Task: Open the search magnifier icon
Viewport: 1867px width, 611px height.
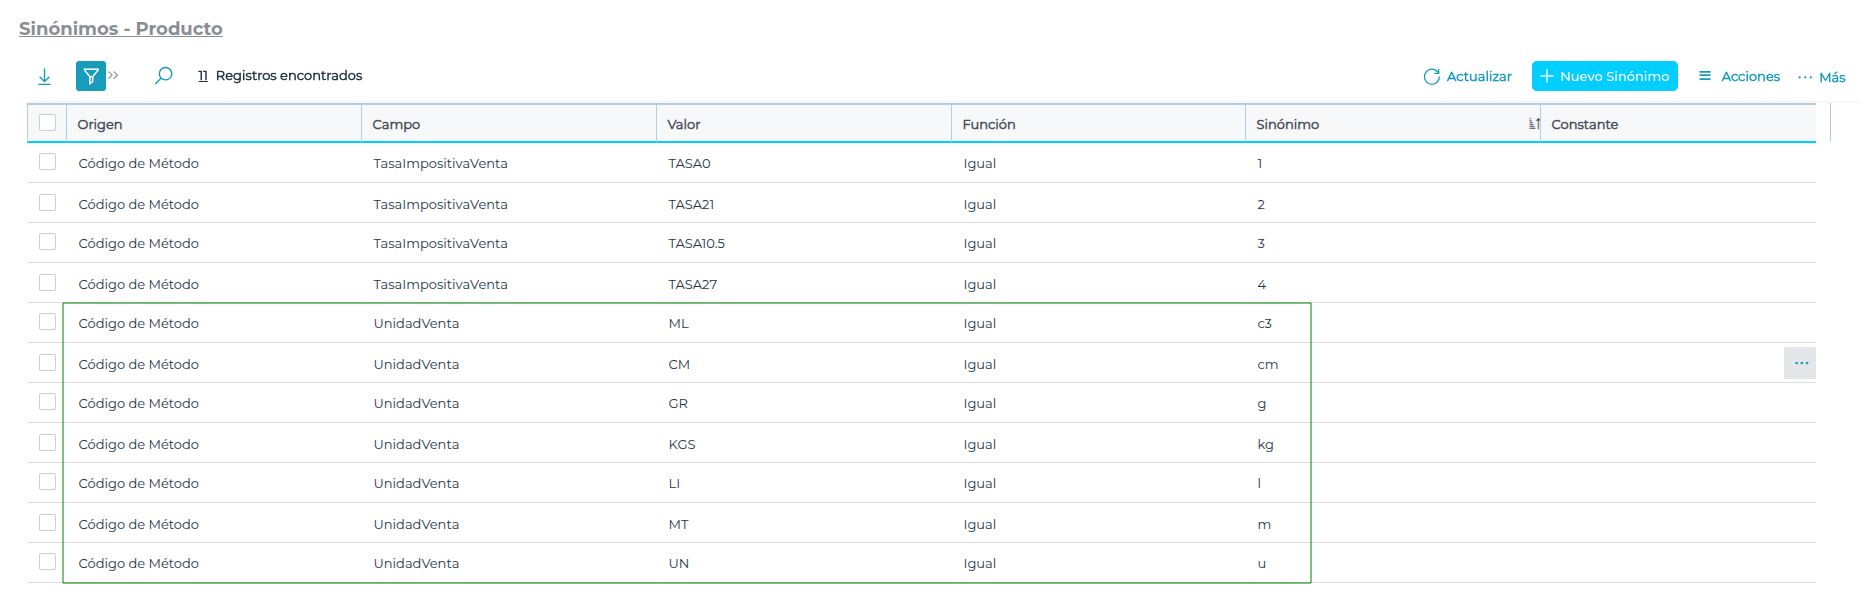Action: [164, 76]
